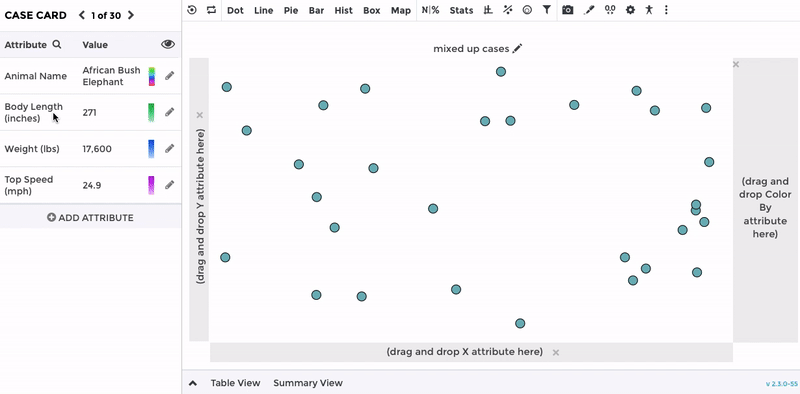
Task: Select the Hist plot type
Action: (x=343, y=10)
